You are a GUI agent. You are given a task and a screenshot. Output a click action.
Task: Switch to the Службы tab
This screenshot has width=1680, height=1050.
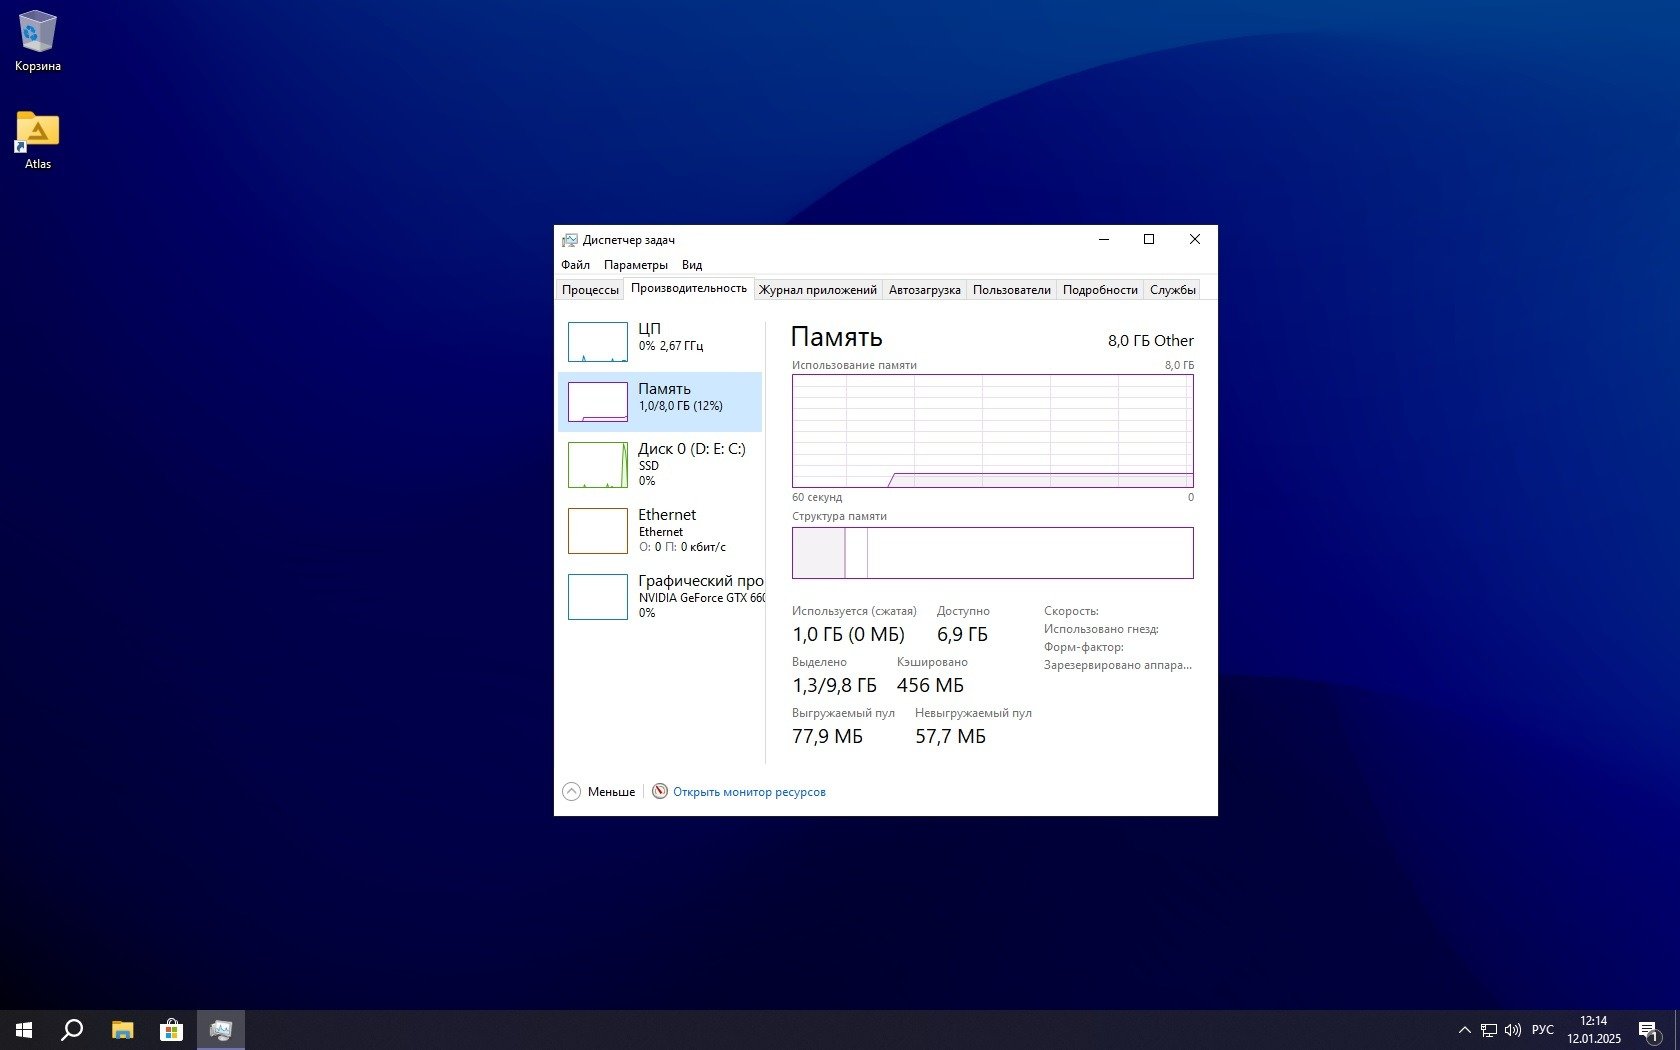(x=1172, y=290)
